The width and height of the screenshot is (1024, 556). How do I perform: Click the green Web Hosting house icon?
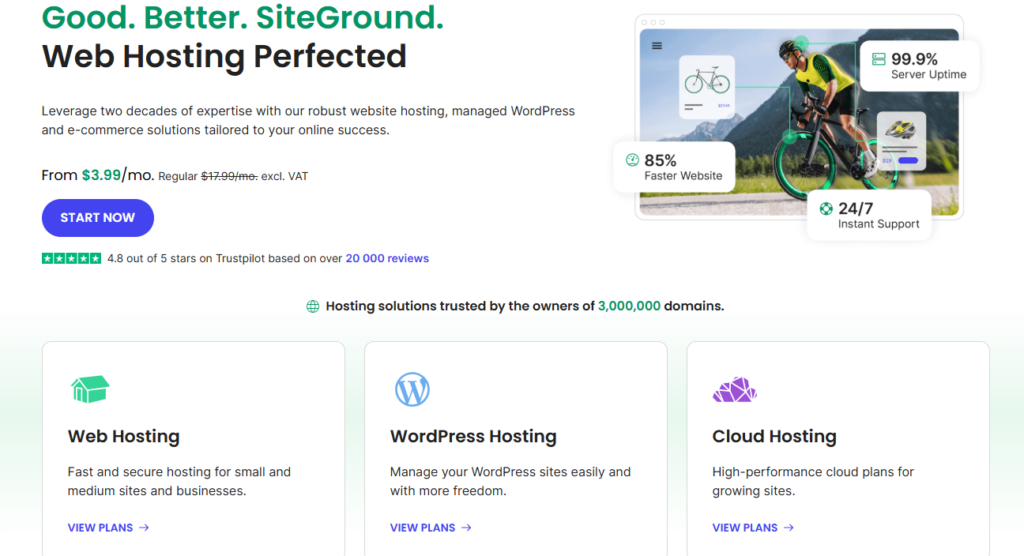tap(90, 389)
